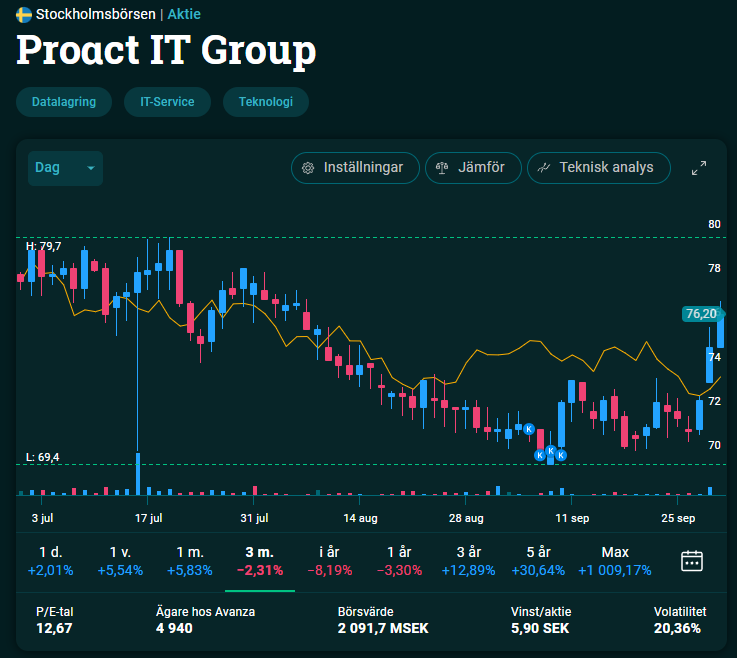This screenshot has height=658, width=737.
Task: Select the Max period tab
Action: tap(615, 561)
